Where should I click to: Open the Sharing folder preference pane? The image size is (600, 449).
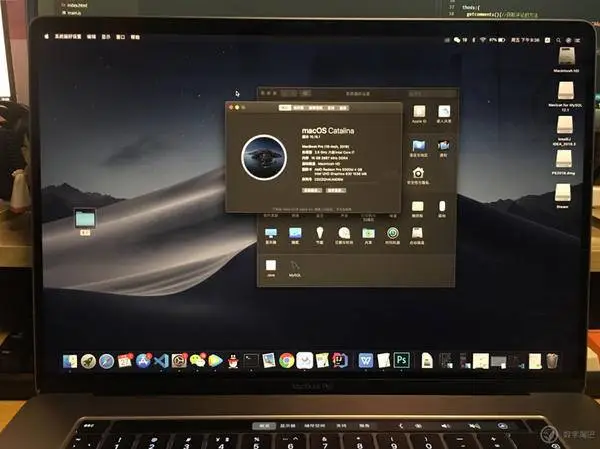368,235
